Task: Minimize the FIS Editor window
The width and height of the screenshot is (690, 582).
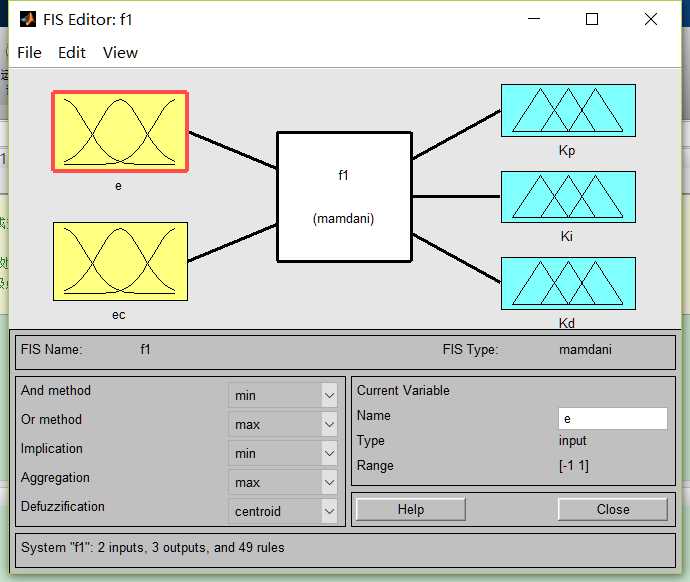Action: [534, 19]
